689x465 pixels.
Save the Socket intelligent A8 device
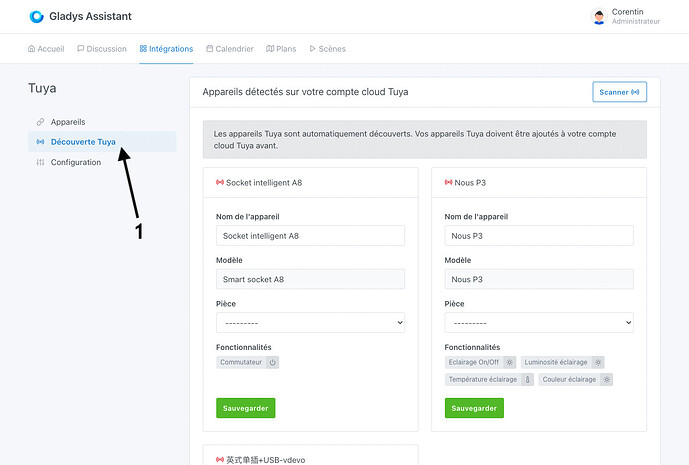tap(245, 408)
